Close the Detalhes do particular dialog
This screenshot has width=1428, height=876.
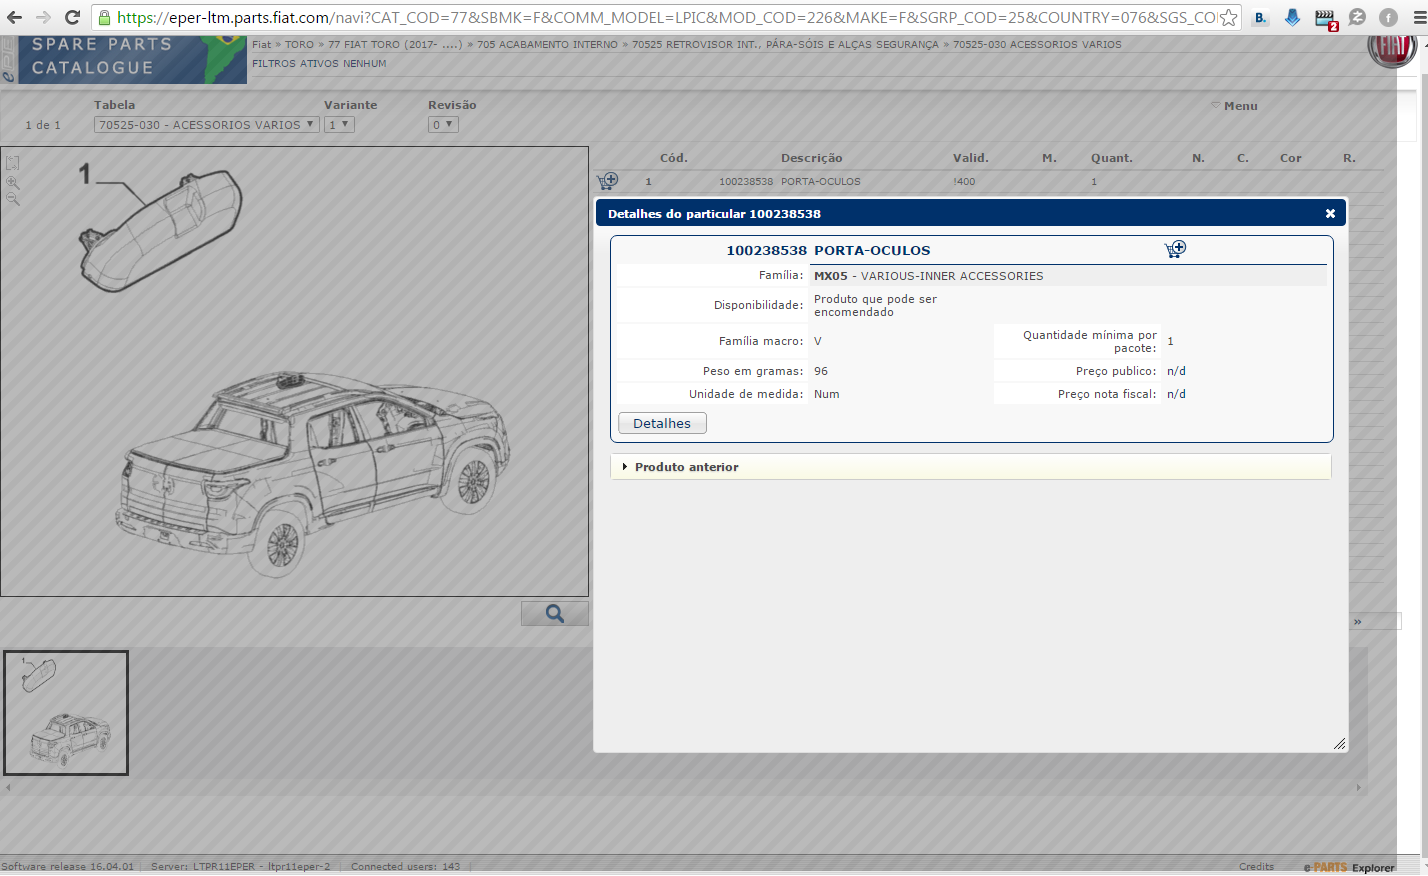point(1330,213)
